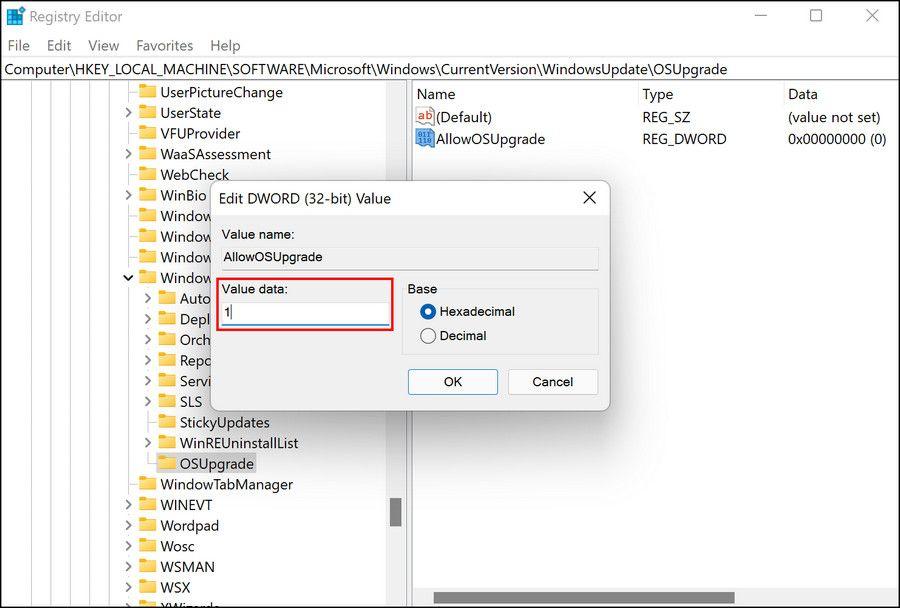Screen dimensions: 900x608
Task: Click the WindowTabManager folder icon
Action: point(147,485)
